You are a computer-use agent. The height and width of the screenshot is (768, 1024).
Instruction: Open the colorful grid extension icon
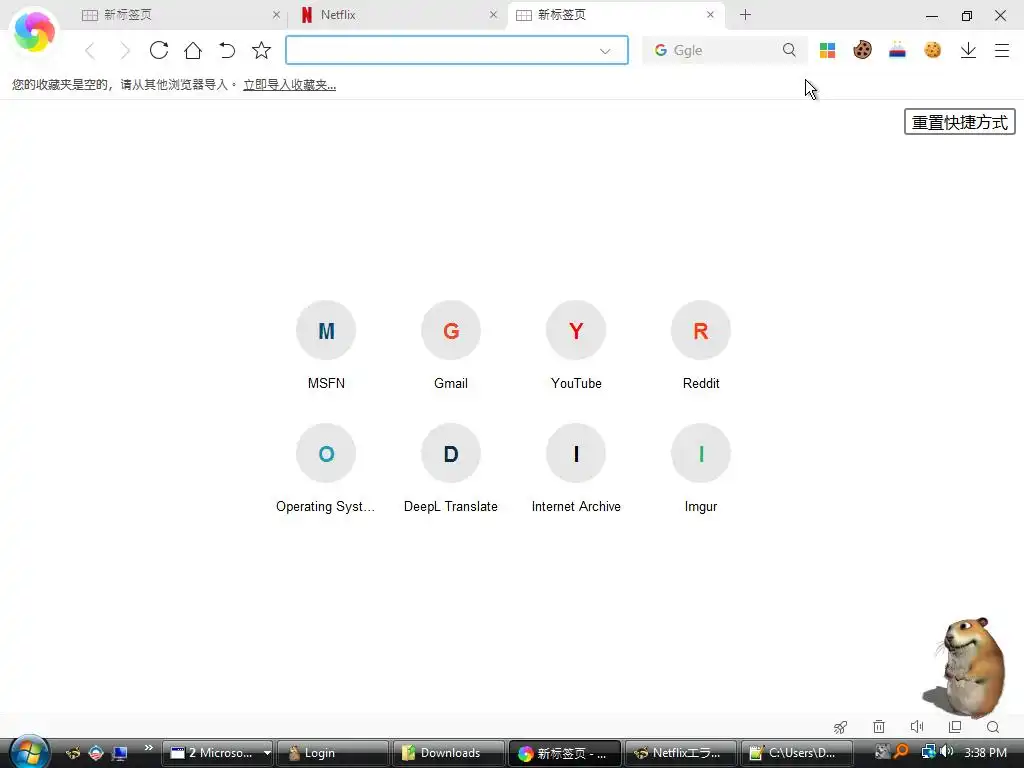click(827, 50)
